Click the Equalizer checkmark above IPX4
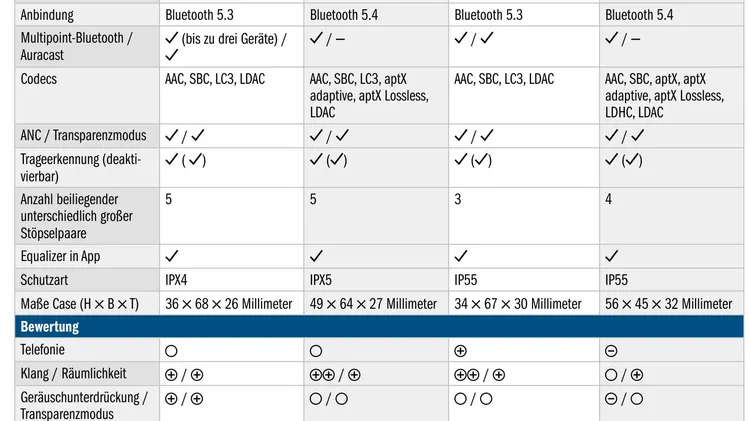 point(171,256)
